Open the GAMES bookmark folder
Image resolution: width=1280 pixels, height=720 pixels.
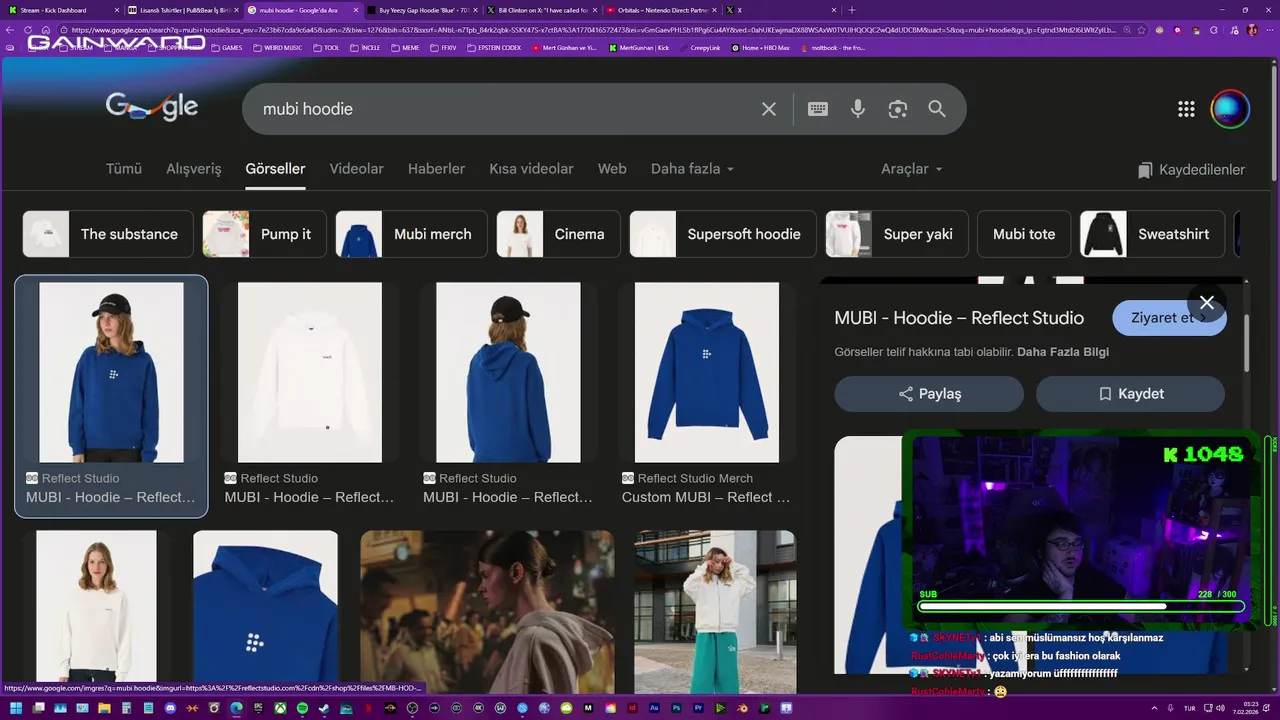(x=226, y=47)
